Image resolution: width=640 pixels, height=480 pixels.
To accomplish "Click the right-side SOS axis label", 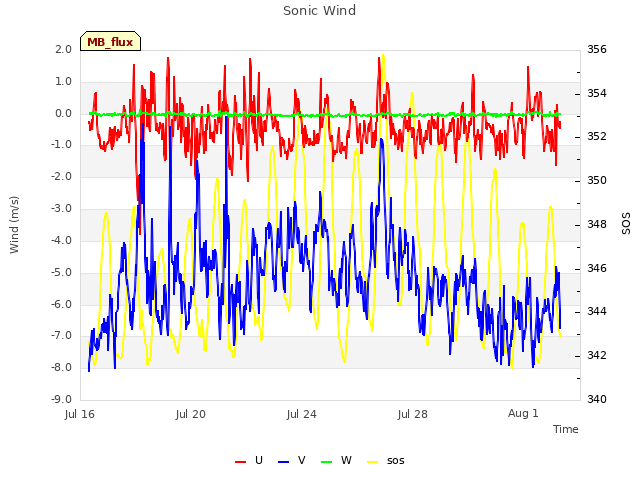I will coord(626,224).
